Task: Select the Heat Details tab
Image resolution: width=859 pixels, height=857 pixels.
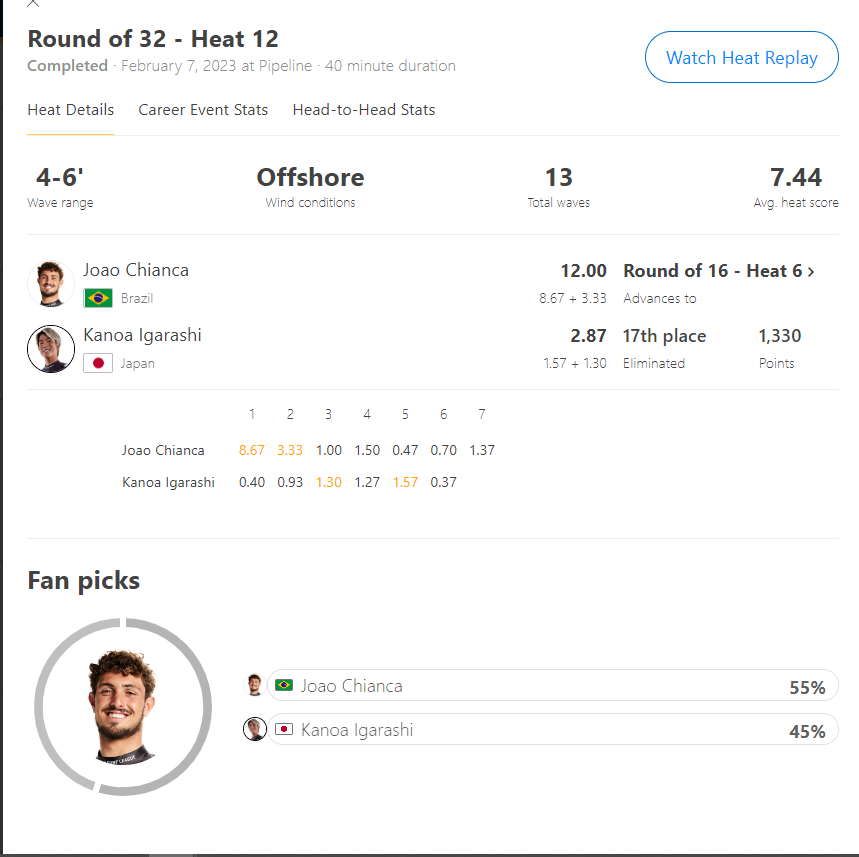Action: [71, 110]
